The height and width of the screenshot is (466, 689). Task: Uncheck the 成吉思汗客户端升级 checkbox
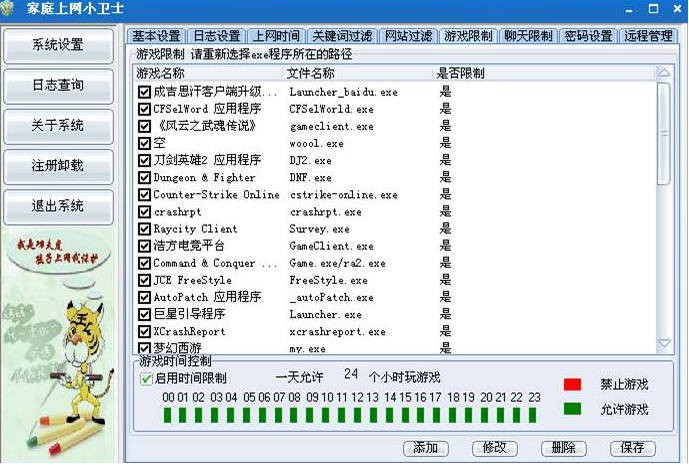pyautogui.click(x=144, y=92)
